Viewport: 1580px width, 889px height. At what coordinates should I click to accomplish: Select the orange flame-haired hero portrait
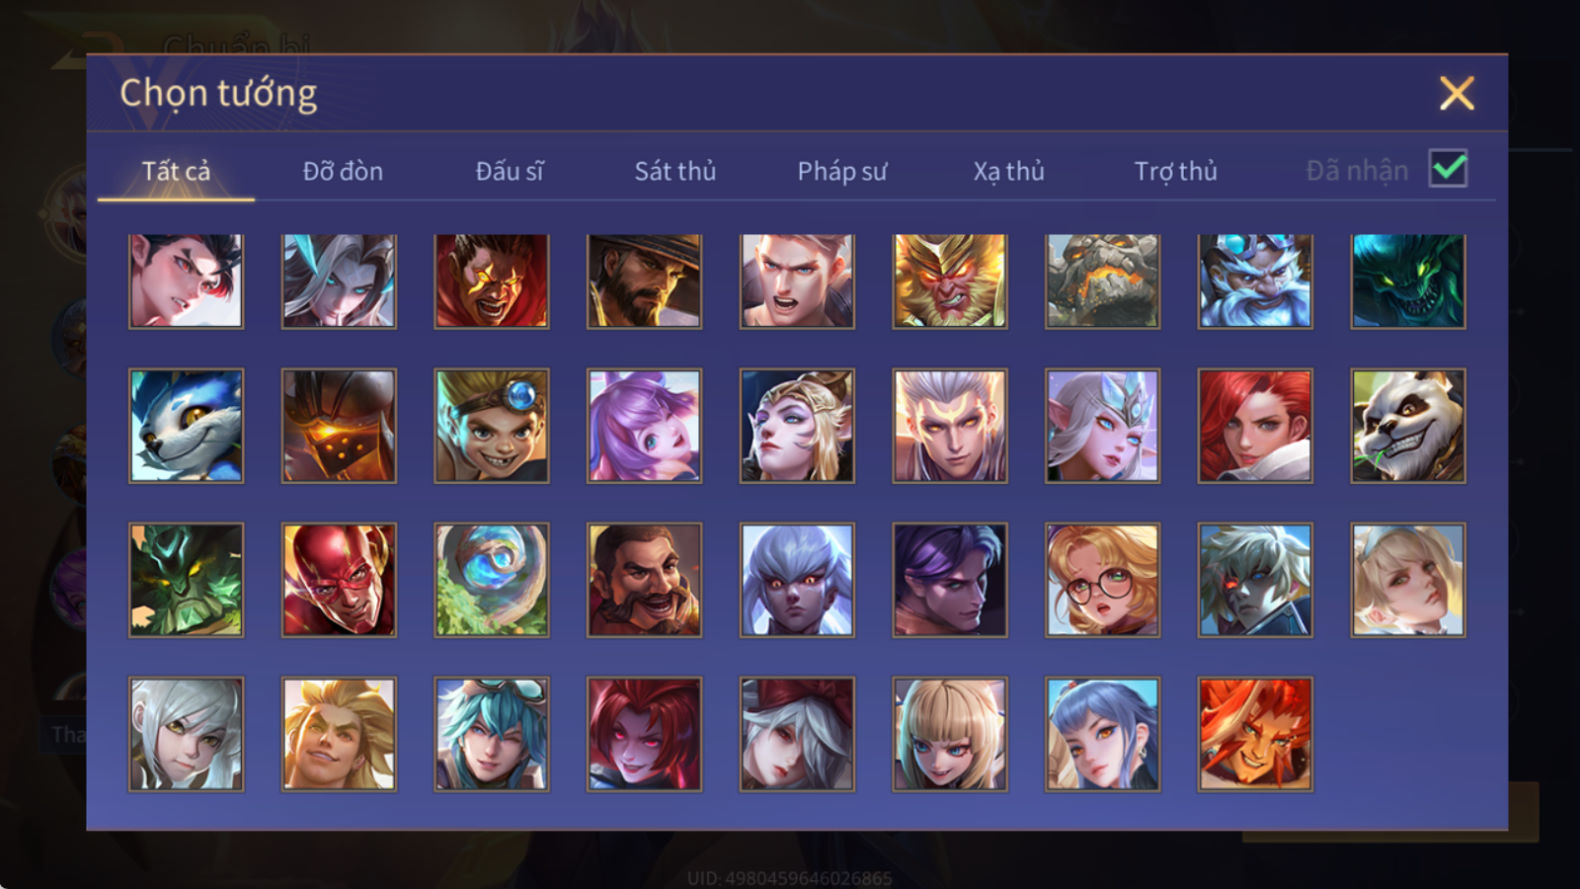point(1255,734)
